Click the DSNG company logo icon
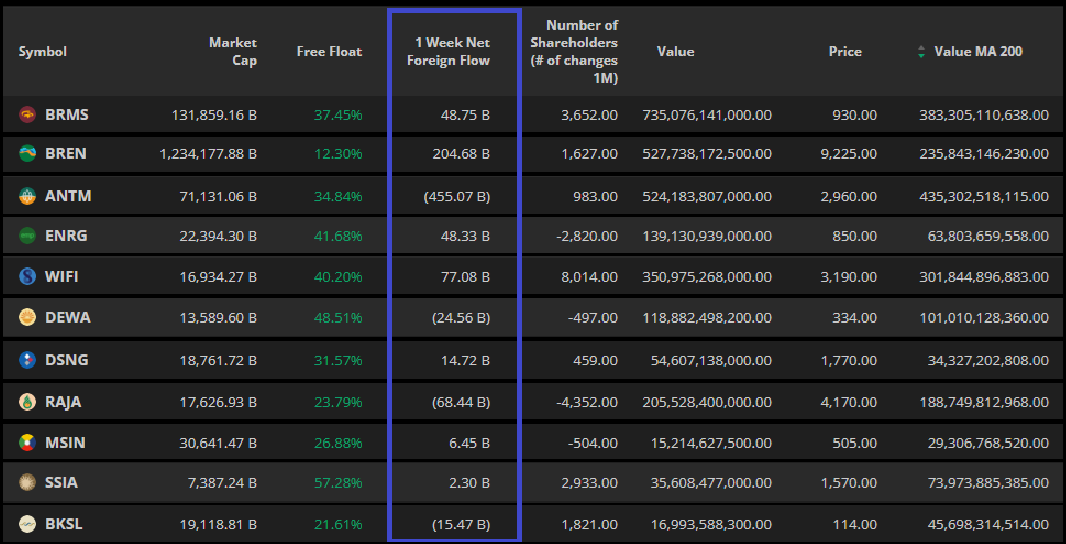This screenshot has height=544, width=1066. (x=28, y=359)
